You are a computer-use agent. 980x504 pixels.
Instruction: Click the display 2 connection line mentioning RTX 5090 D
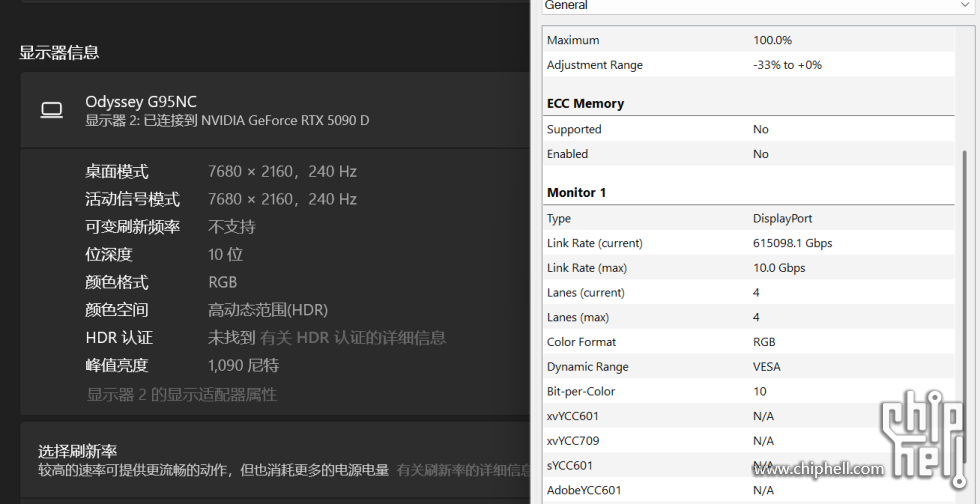tap(227, 121)
